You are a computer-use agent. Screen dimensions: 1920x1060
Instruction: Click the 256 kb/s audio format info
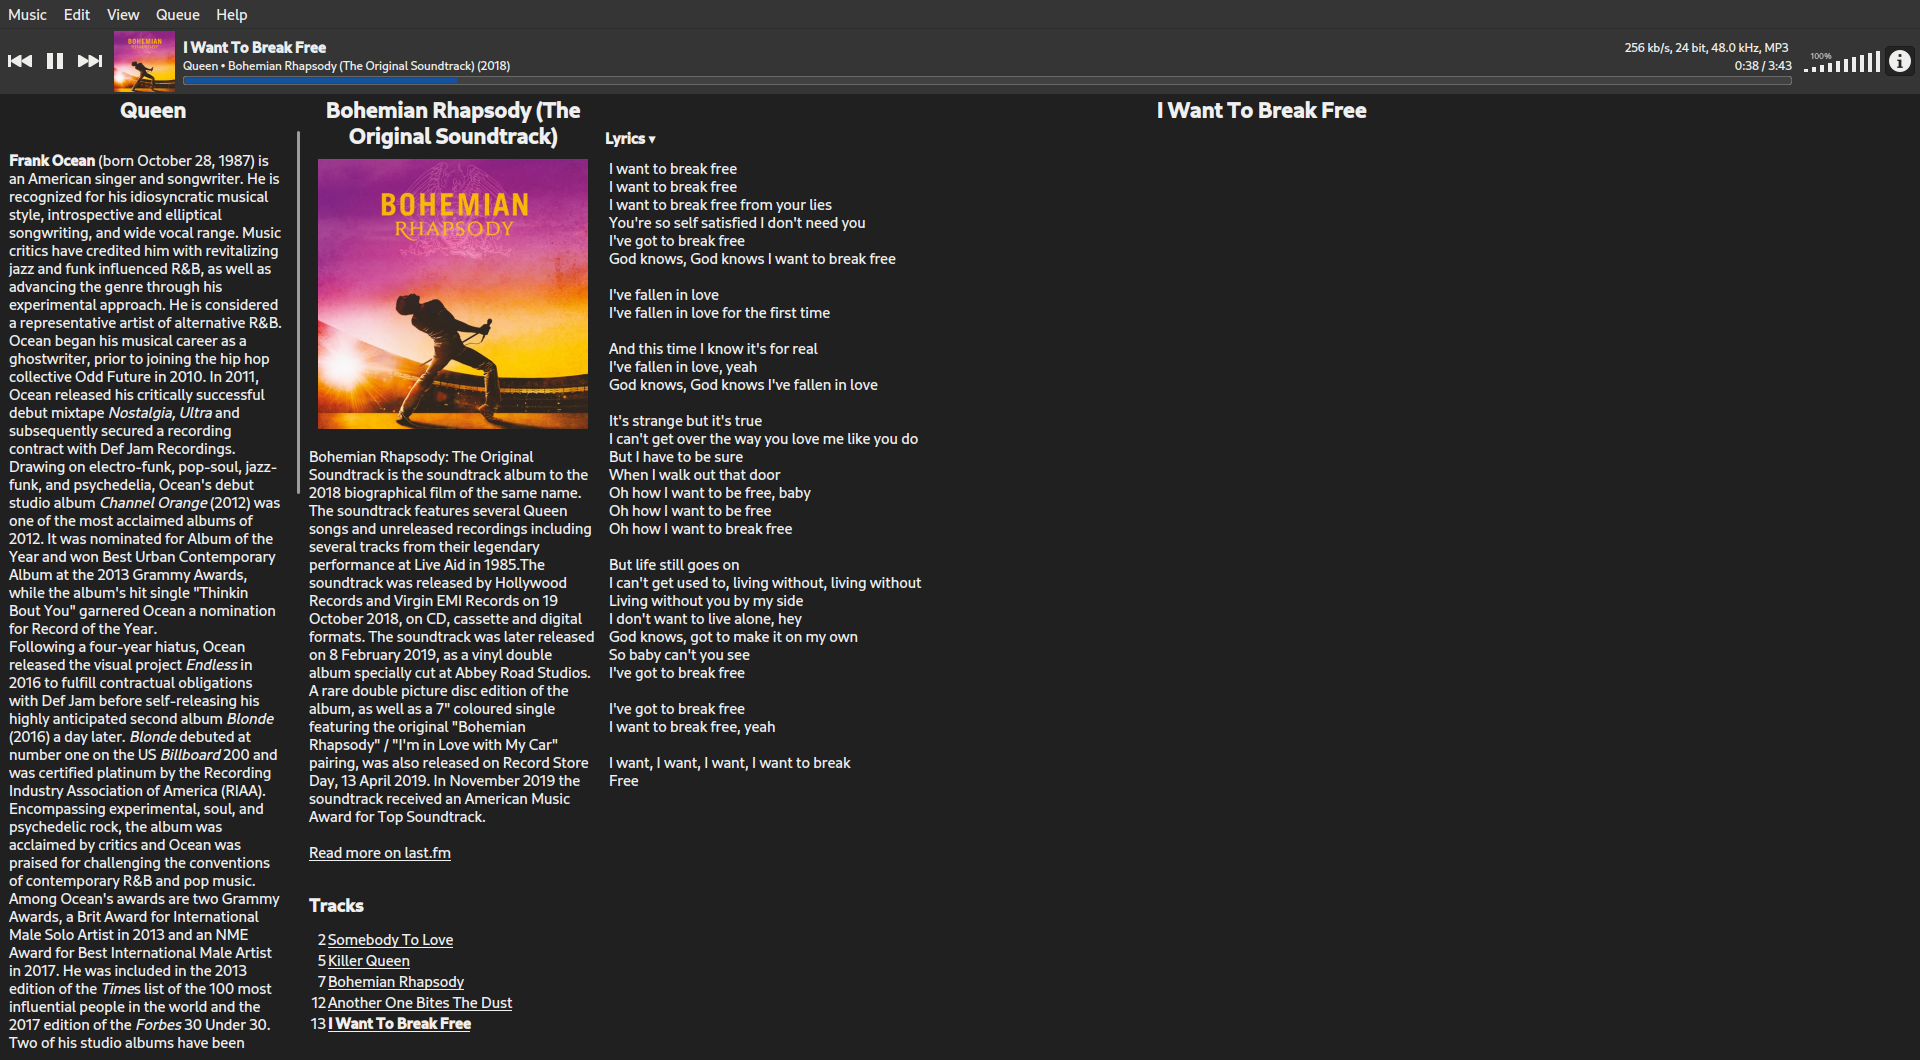(1706, 48)
